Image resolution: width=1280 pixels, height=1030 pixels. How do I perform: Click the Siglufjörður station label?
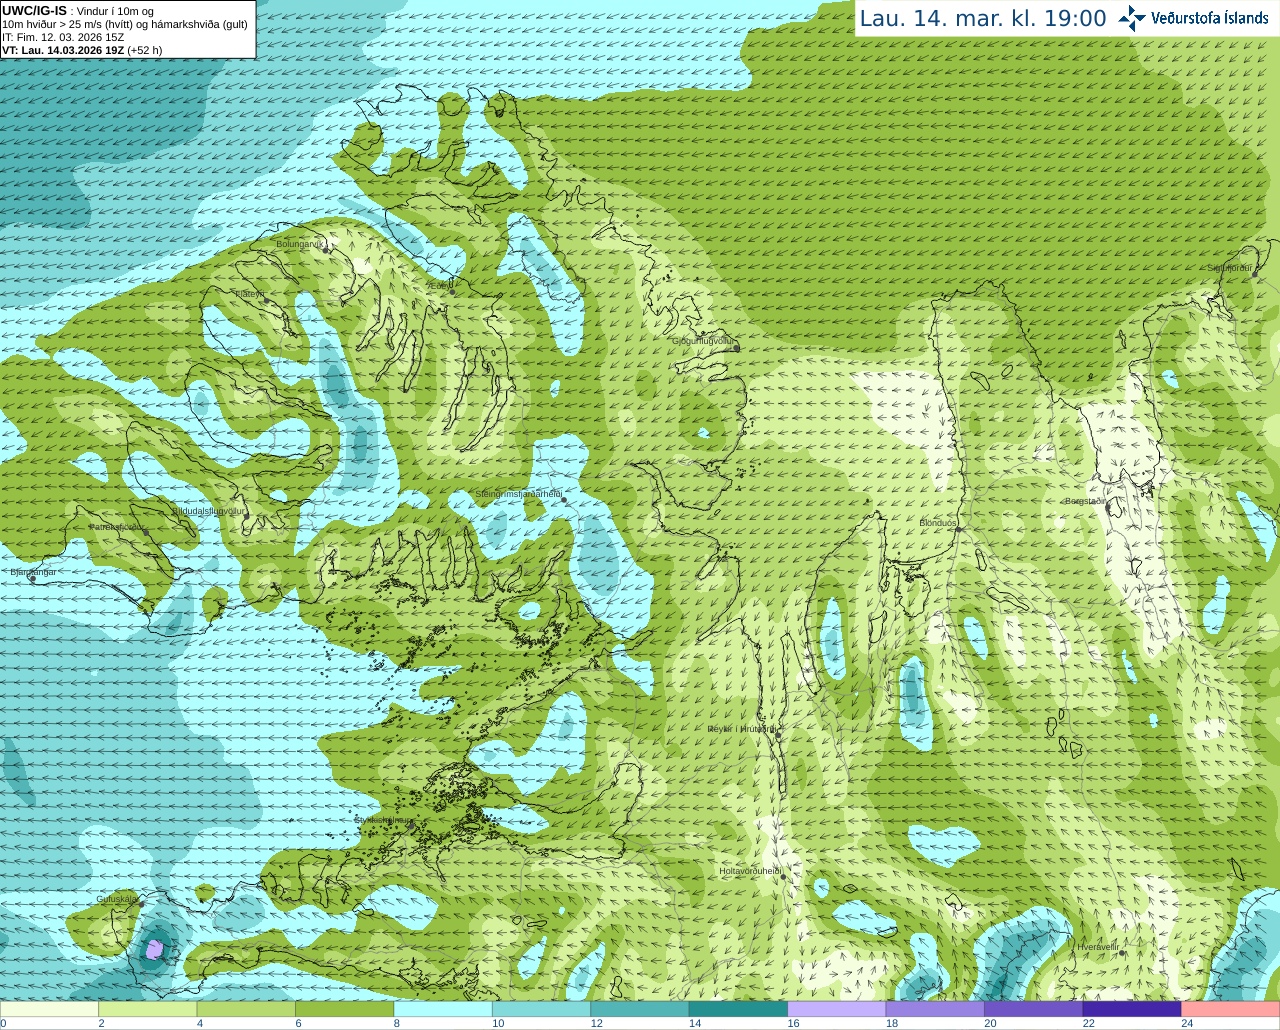click(x=1230, y=268)
